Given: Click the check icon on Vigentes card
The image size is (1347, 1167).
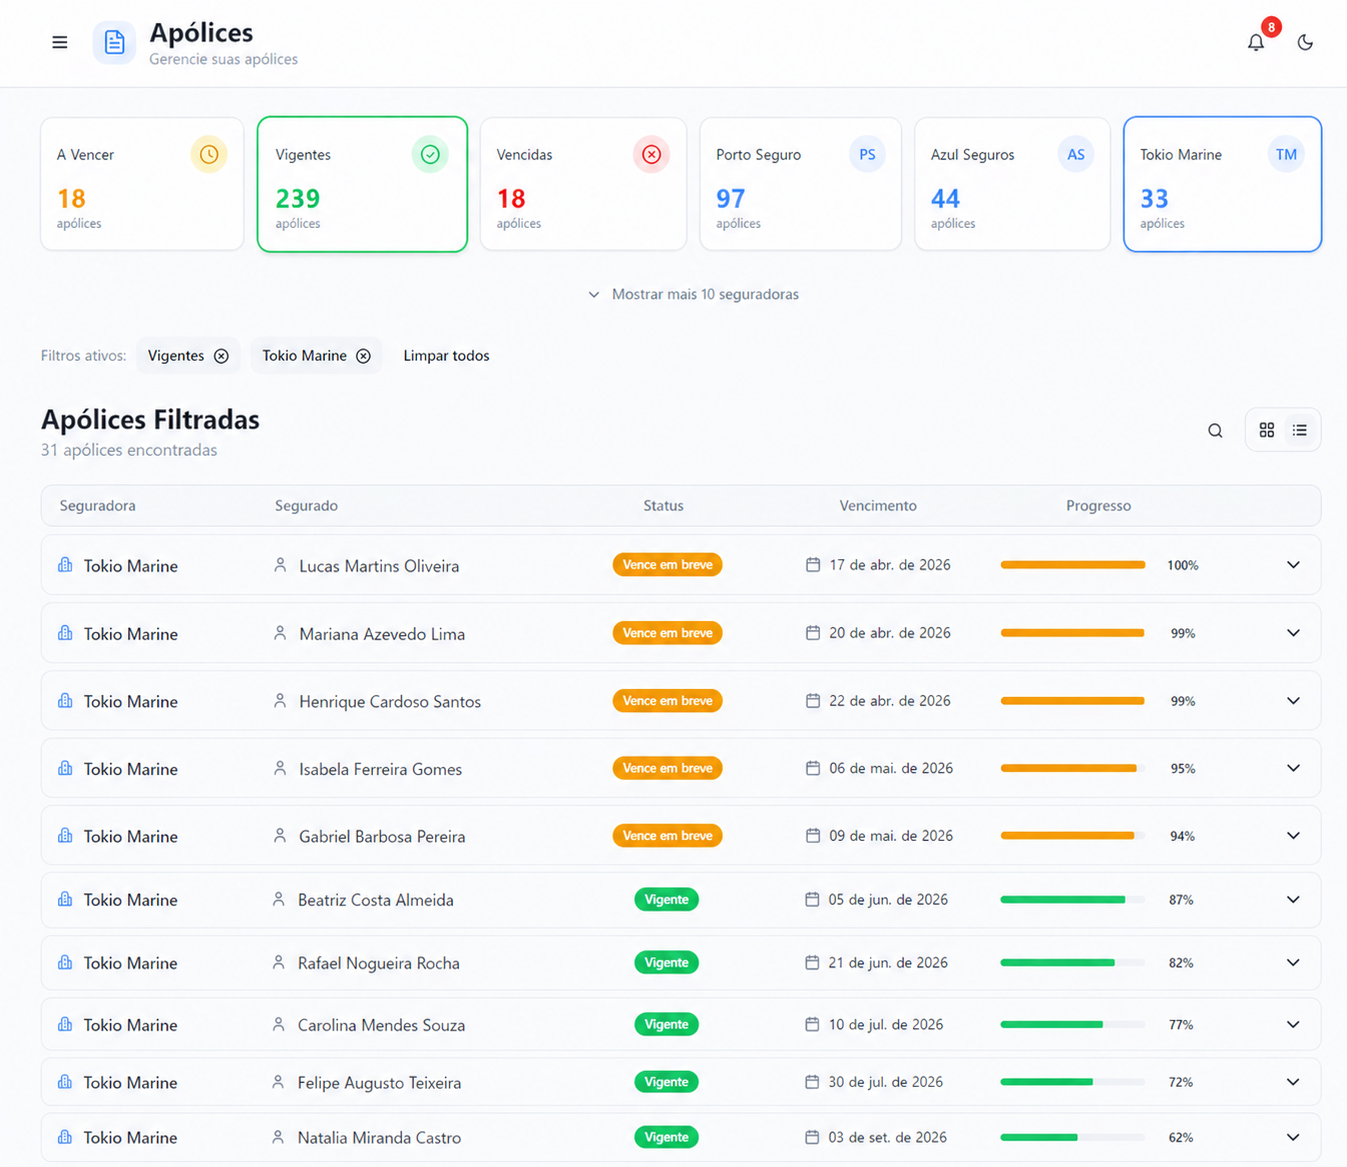Looking at the screenshot, I should [x=430, y=154].
